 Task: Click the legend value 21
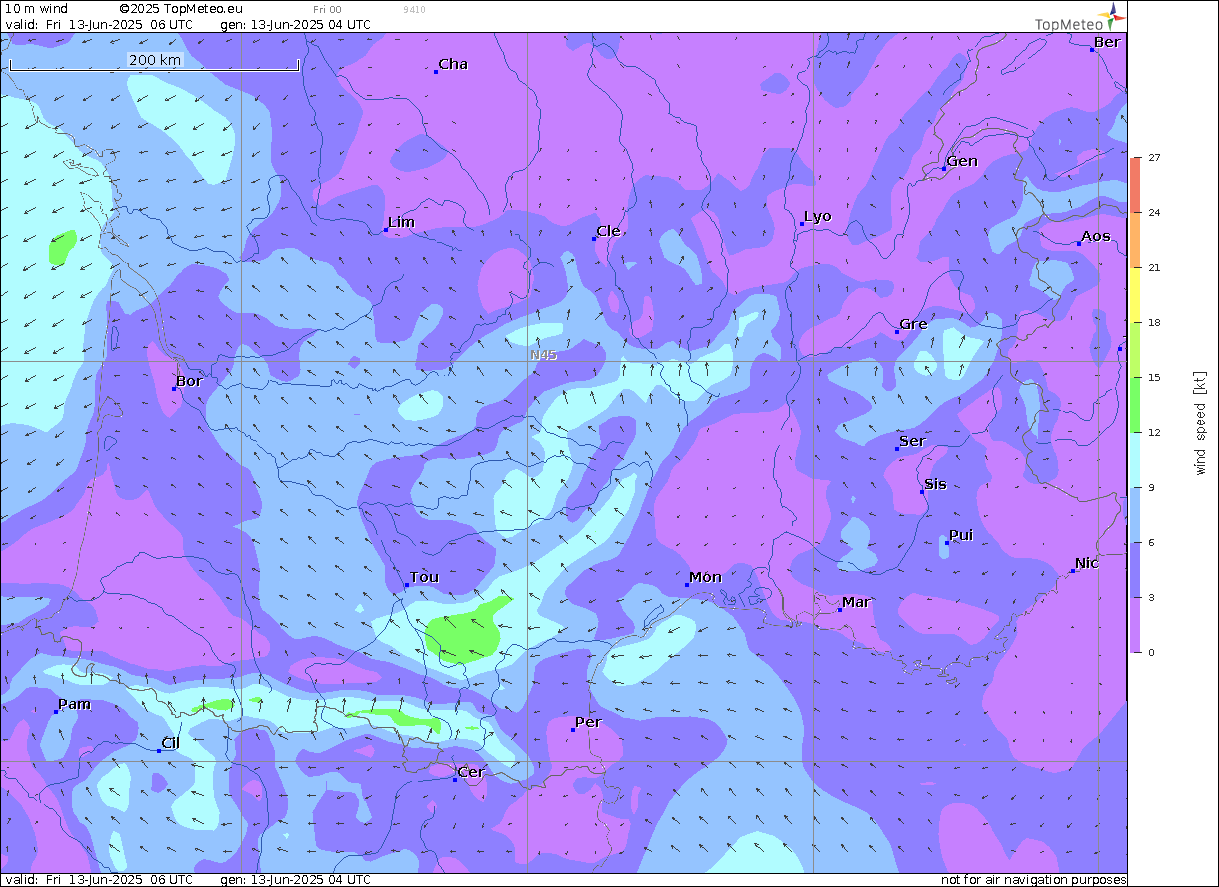(1154, 268)
